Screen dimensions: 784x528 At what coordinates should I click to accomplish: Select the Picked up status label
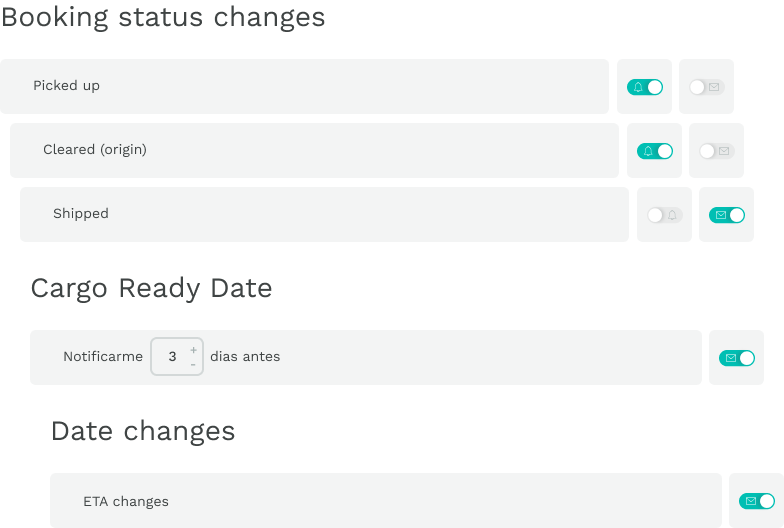tap(66, 86)
